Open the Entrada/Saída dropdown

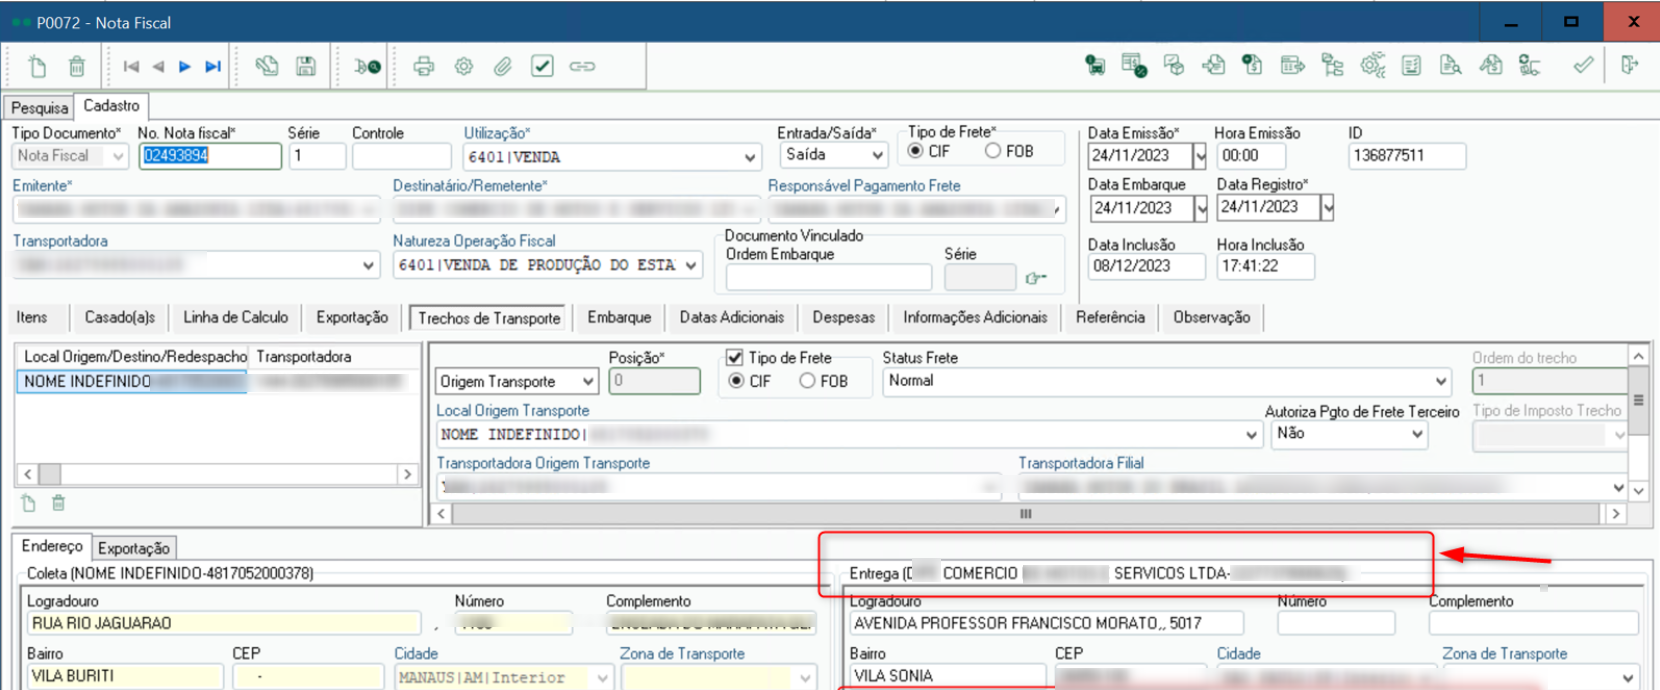point(877,155)
